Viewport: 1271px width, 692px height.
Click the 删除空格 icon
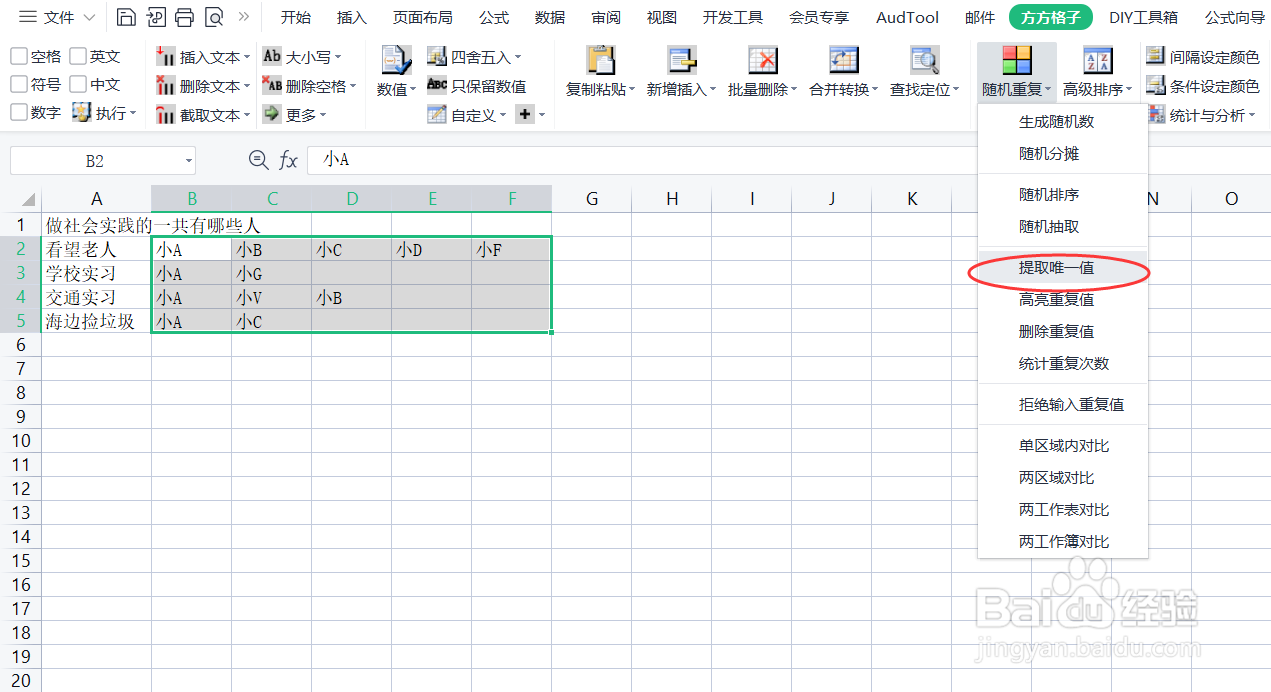coord(271,85)
